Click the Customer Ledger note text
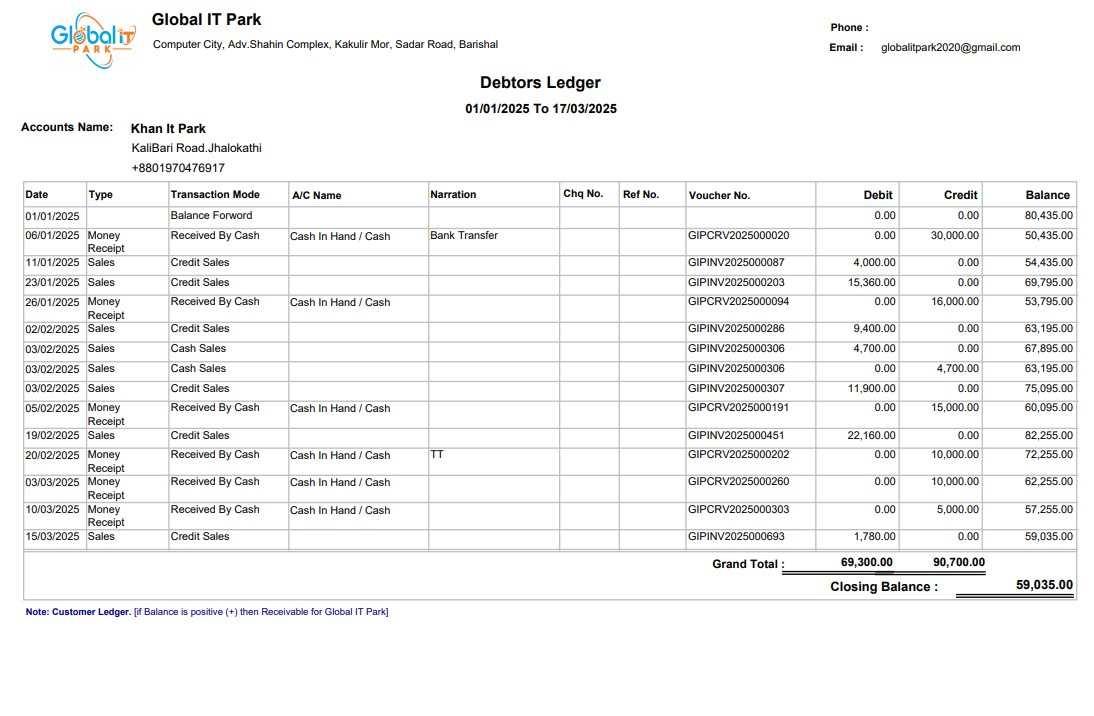Viewport: 1094px width, 716px height. 207,612
